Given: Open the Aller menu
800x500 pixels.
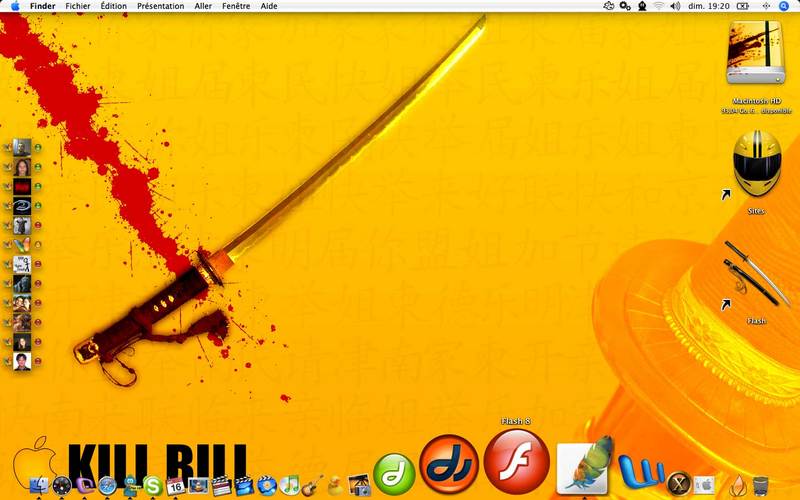Looking at the screenshot, I should click(203, 6).
